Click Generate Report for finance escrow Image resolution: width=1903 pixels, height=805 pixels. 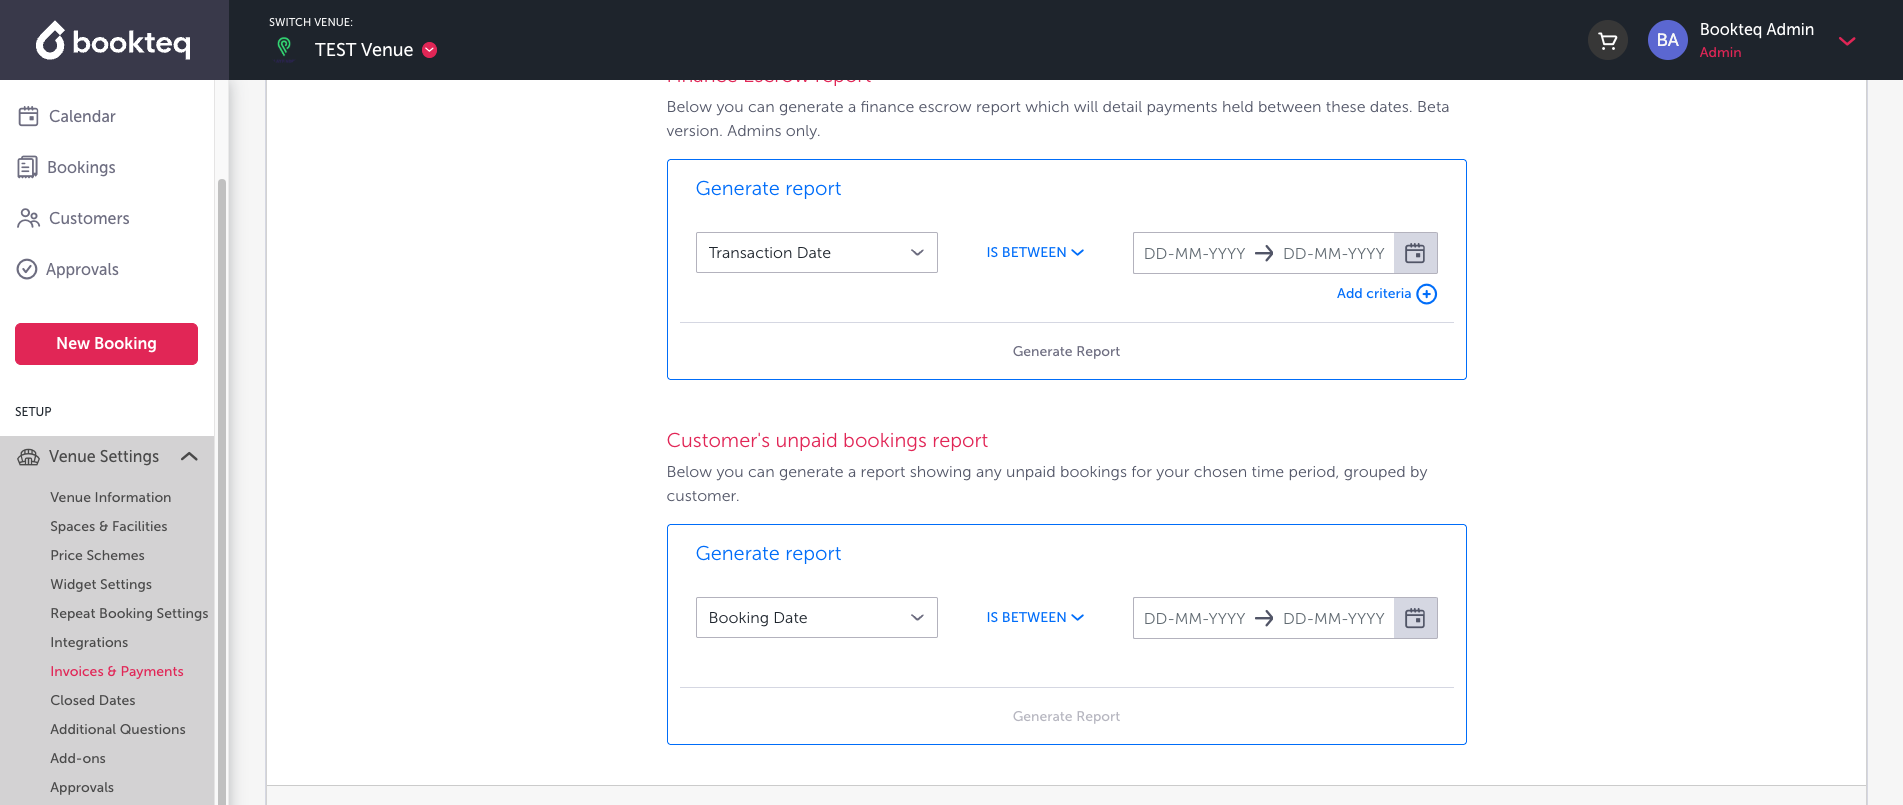tap(1066, 351)
